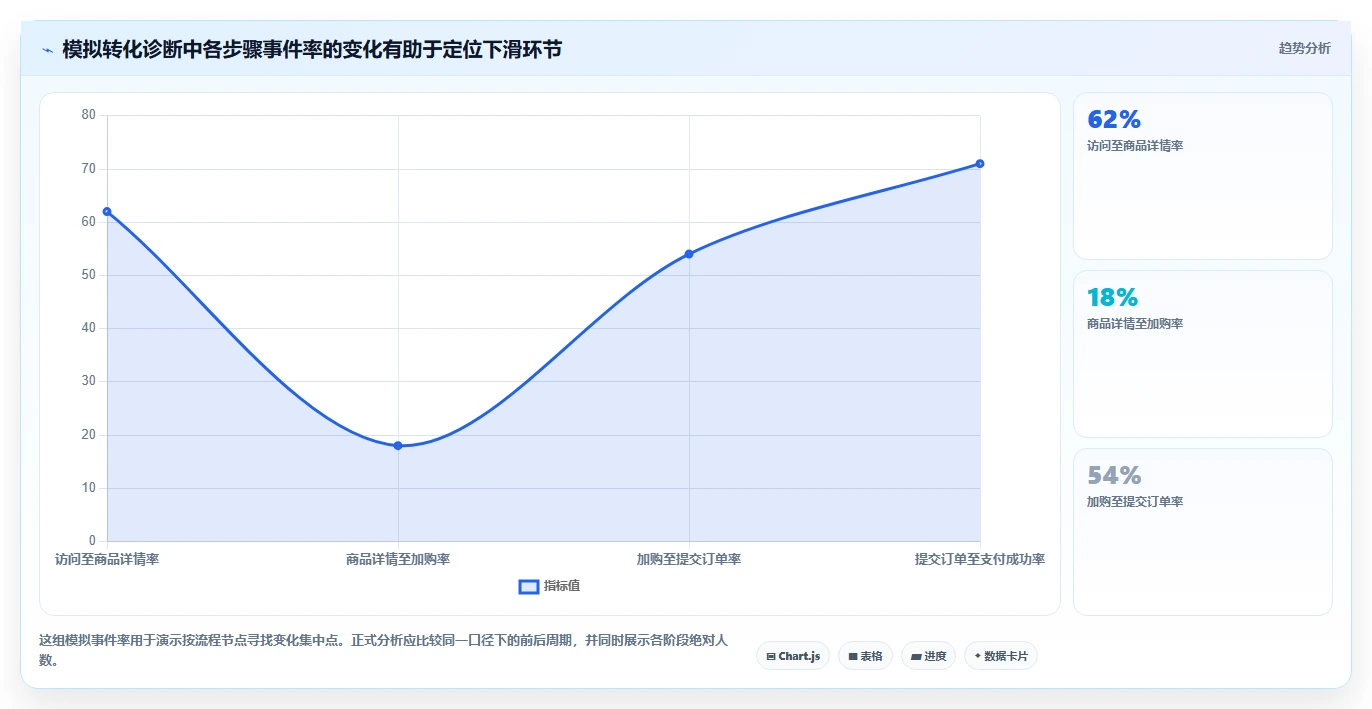Click the data point for 商品详情至加购率
The width and height of the screenshot is (1372, 709).
pos(398,445)
